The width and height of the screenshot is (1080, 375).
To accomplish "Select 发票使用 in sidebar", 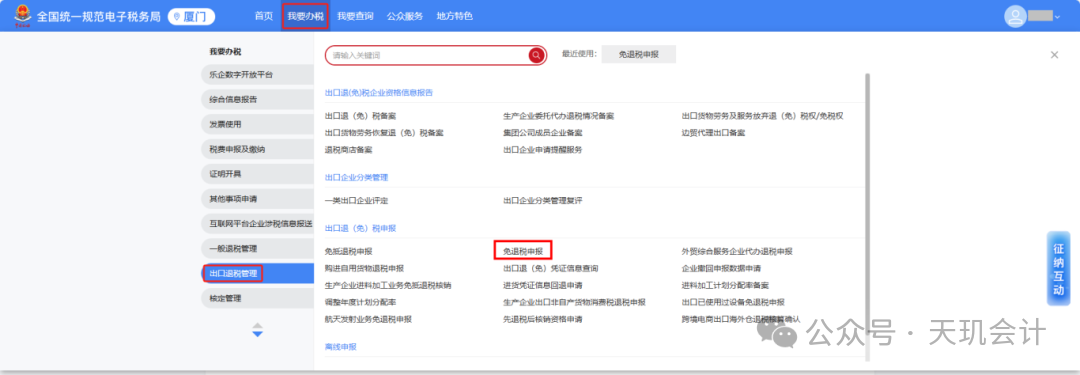I will (x=258, y=124).
